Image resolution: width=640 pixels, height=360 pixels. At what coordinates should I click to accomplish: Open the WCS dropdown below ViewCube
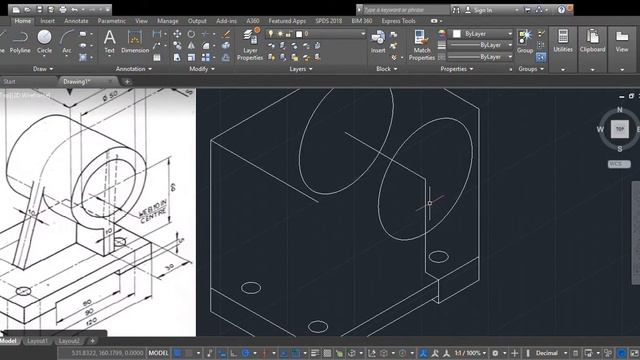click(619, 164)
